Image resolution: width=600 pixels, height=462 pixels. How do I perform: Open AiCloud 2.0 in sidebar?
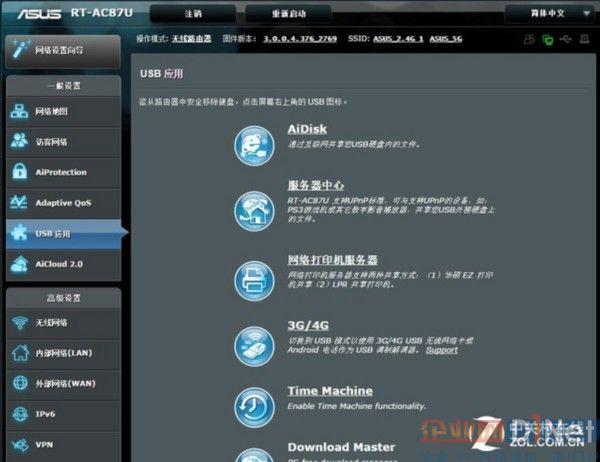64,264
